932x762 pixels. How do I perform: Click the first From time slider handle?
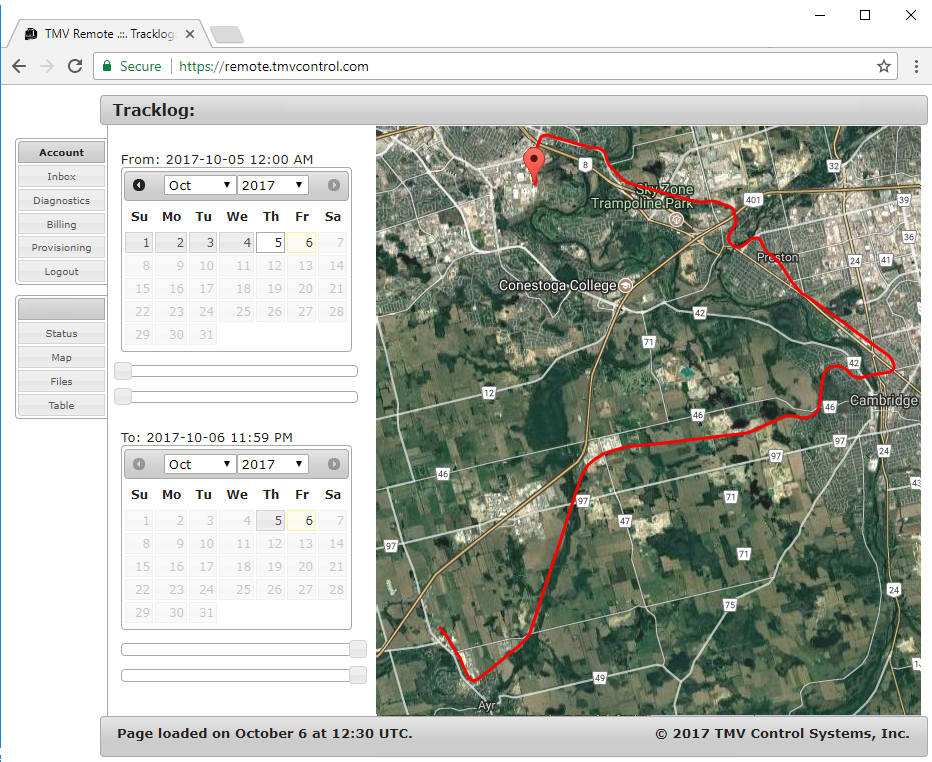click(123, 371)
